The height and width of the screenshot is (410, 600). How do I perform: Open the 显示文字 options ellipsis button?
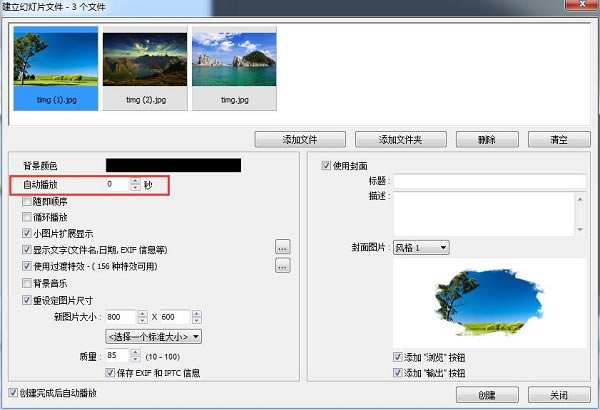click(x=283, y=247)
